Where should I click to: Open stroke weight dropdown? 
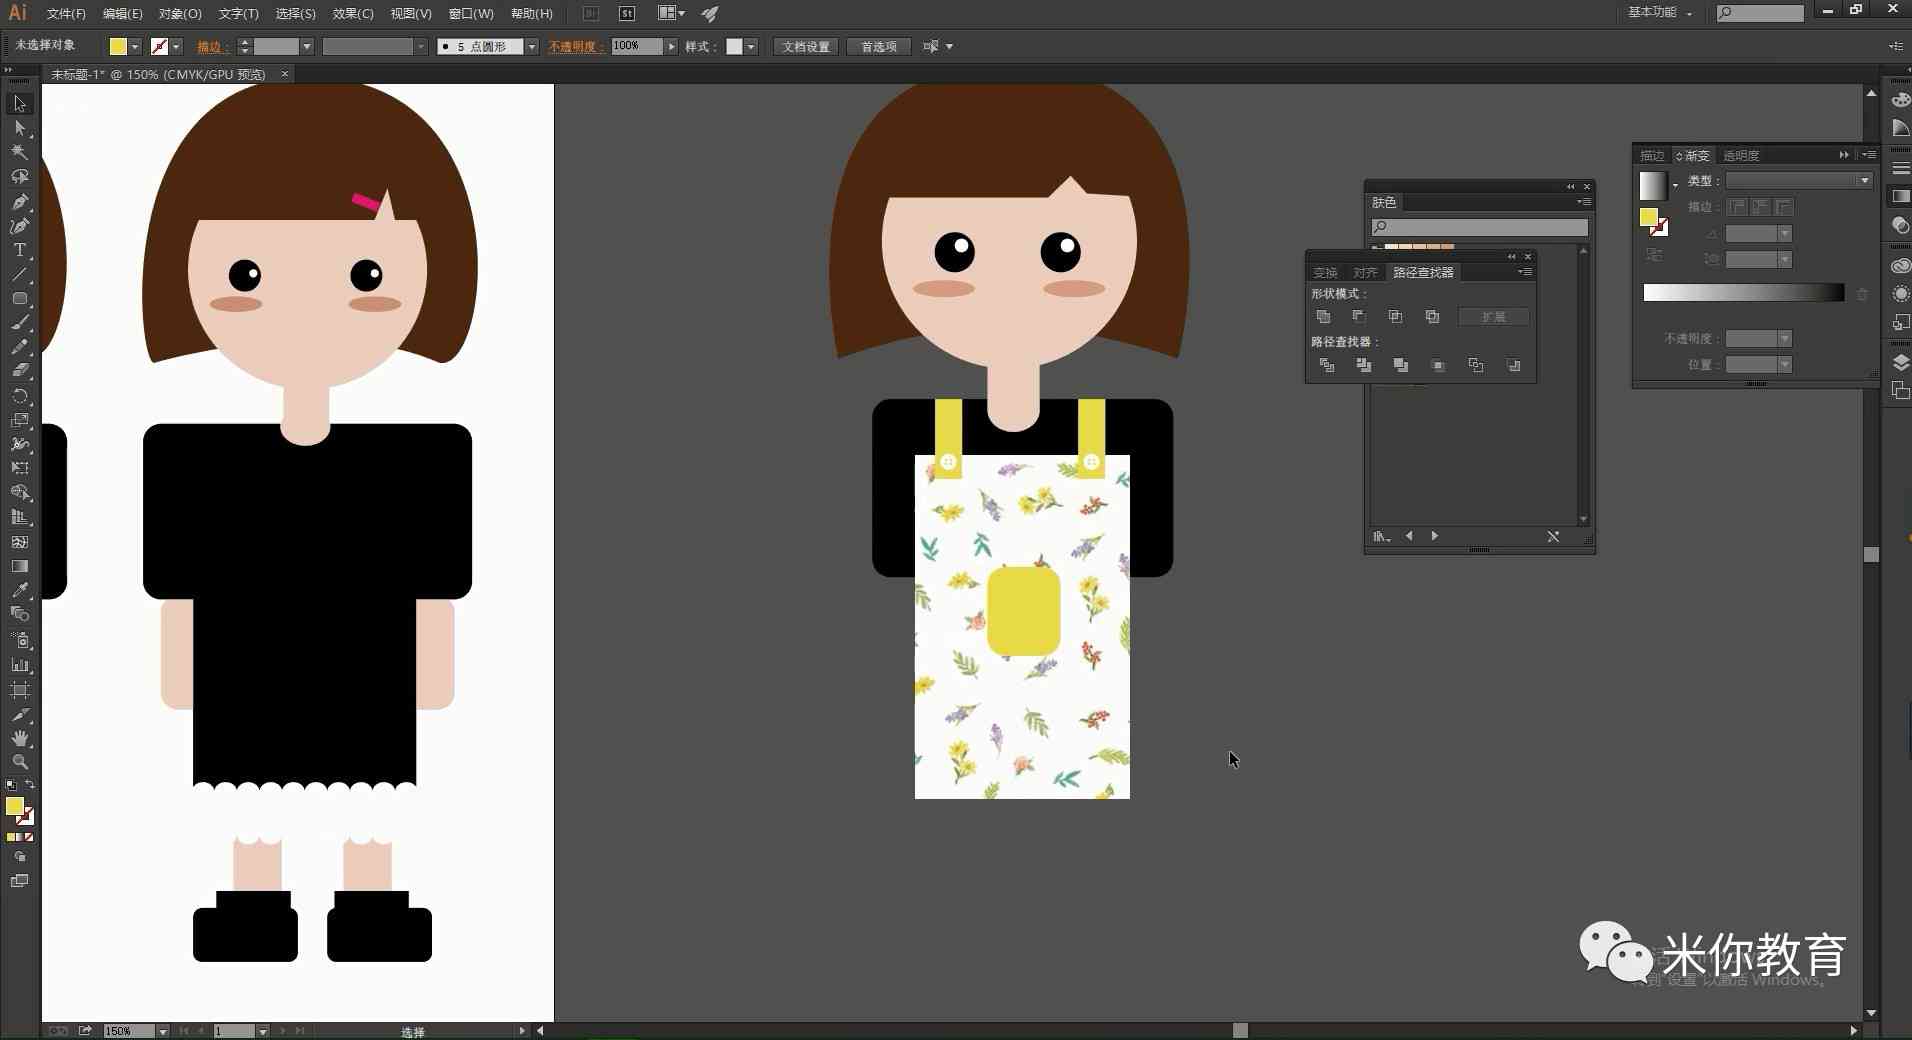(x=307, y=47)
